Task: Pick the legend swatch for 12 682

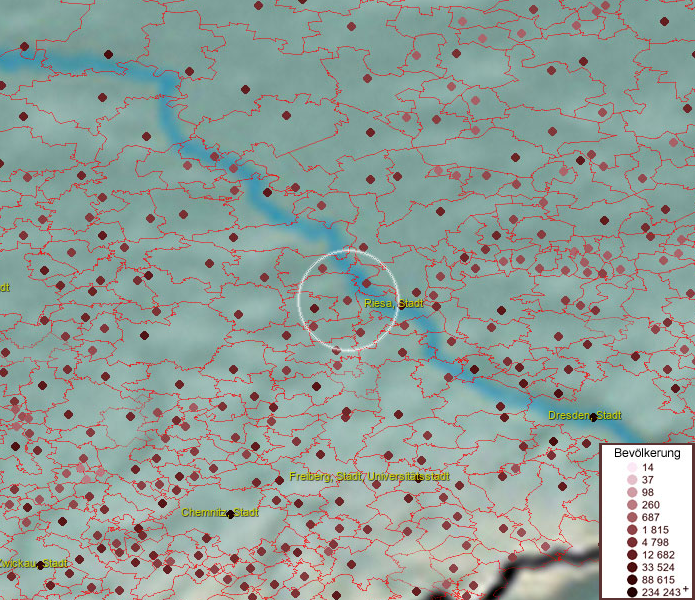Action: pyautogui.click(x=632, y=554)
